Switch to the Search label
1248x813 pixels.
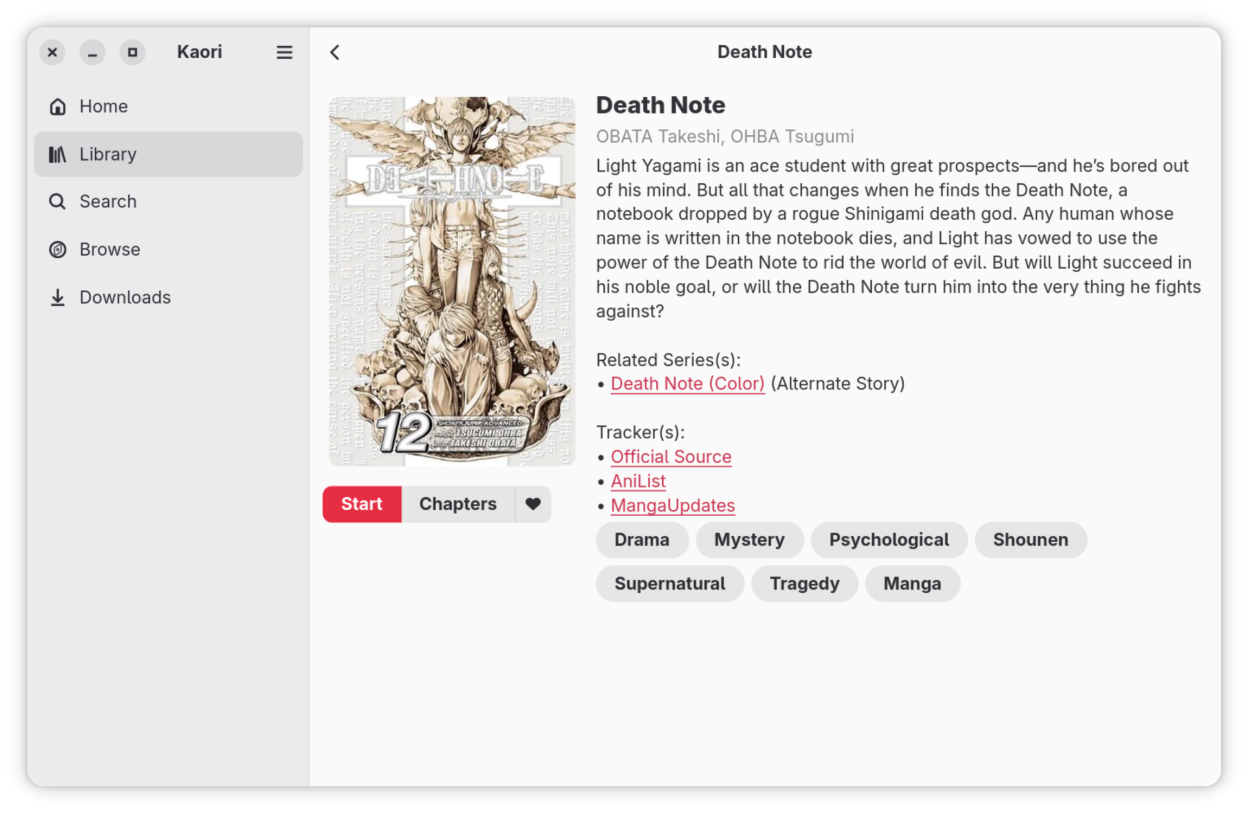point(108,201)
